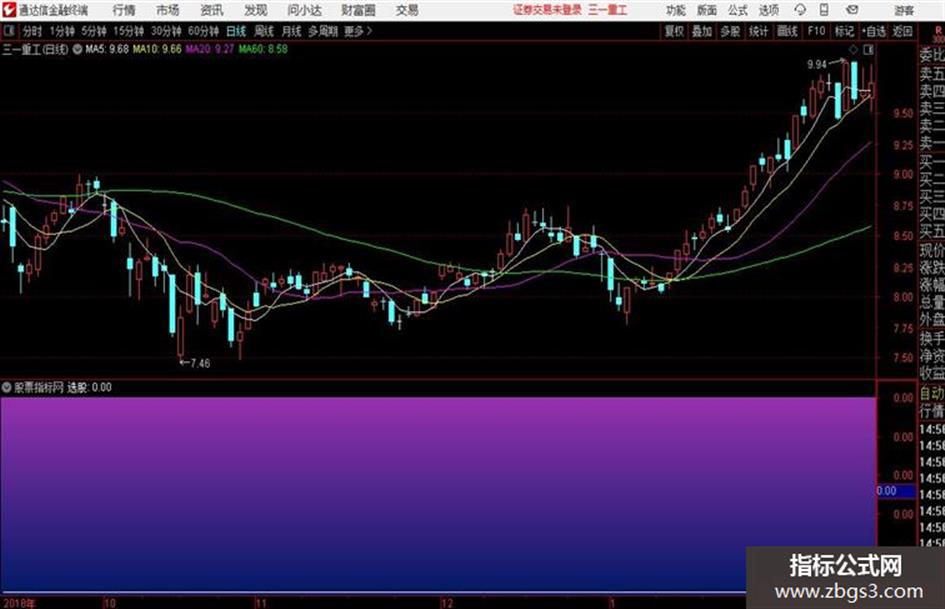Screen dimensions: 945x609
Task: Switch to 分时 chart tab
Action: coord(32,31)
